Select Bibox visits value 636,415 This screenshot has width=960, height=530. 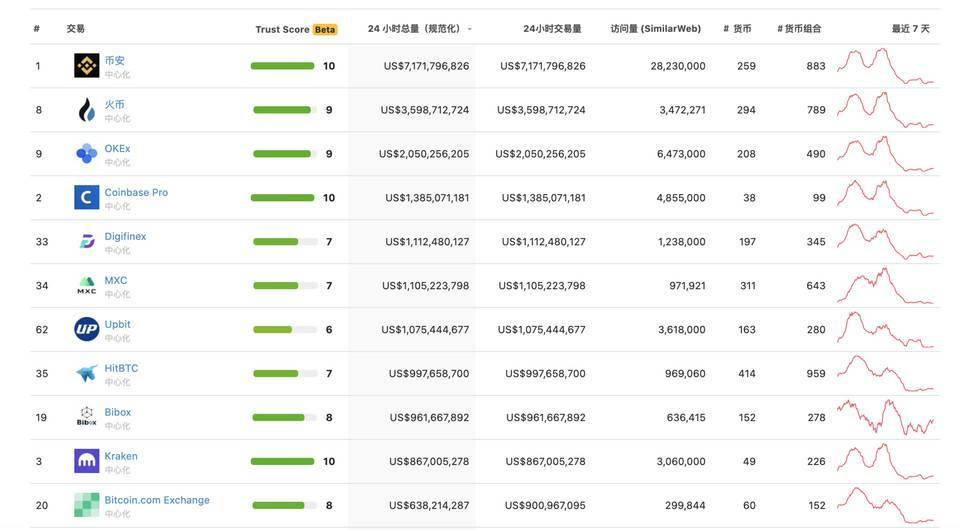[x=686, y=417]
